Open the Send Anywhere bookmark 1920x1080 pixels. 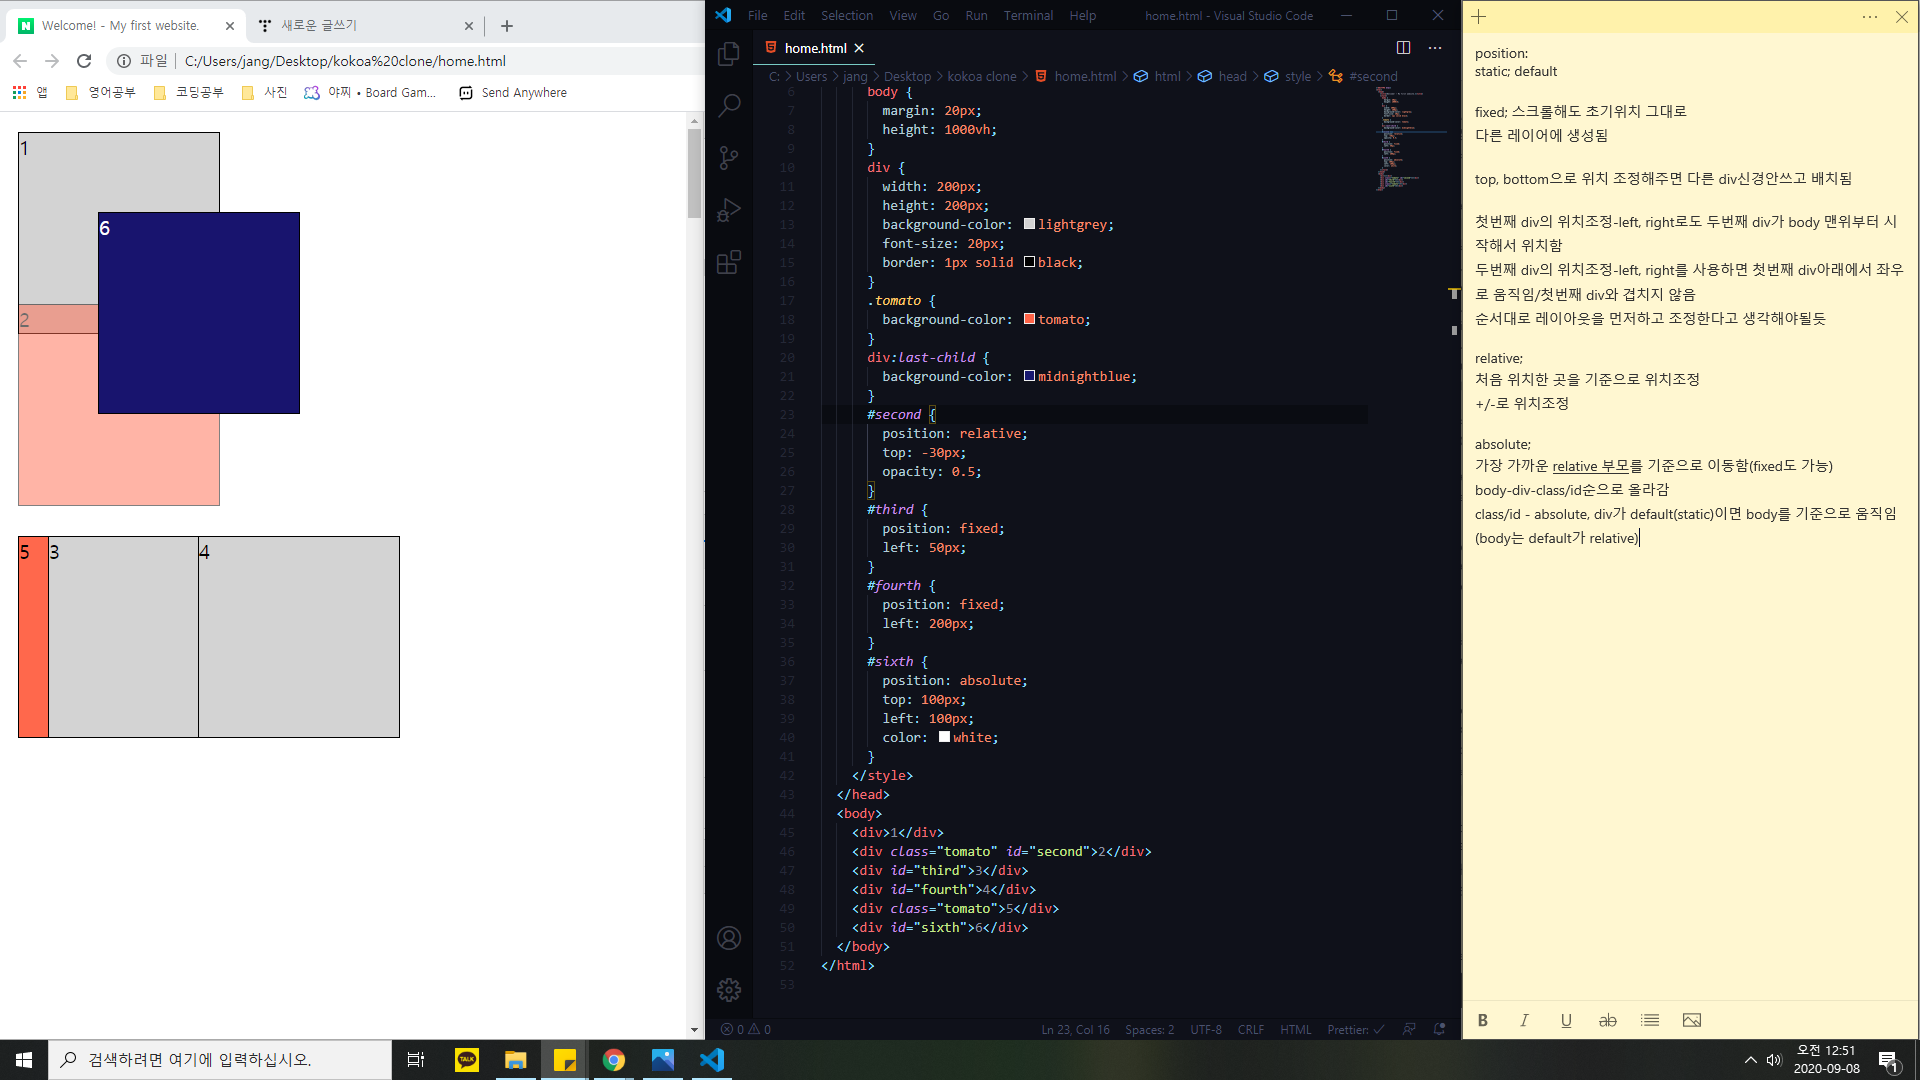coord(513,92)
